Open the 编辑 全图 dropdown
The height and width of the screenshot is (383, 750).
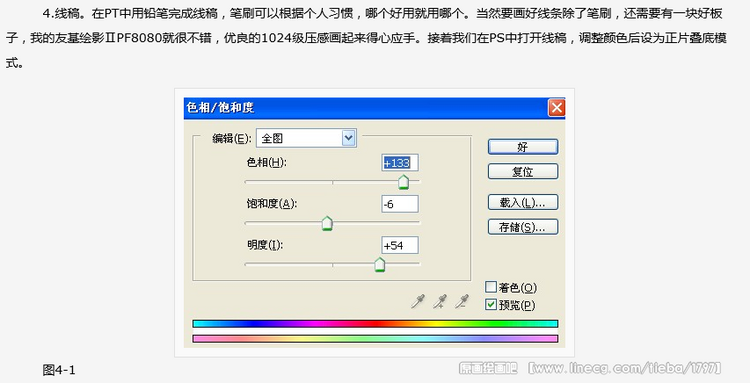pos(306,138)
